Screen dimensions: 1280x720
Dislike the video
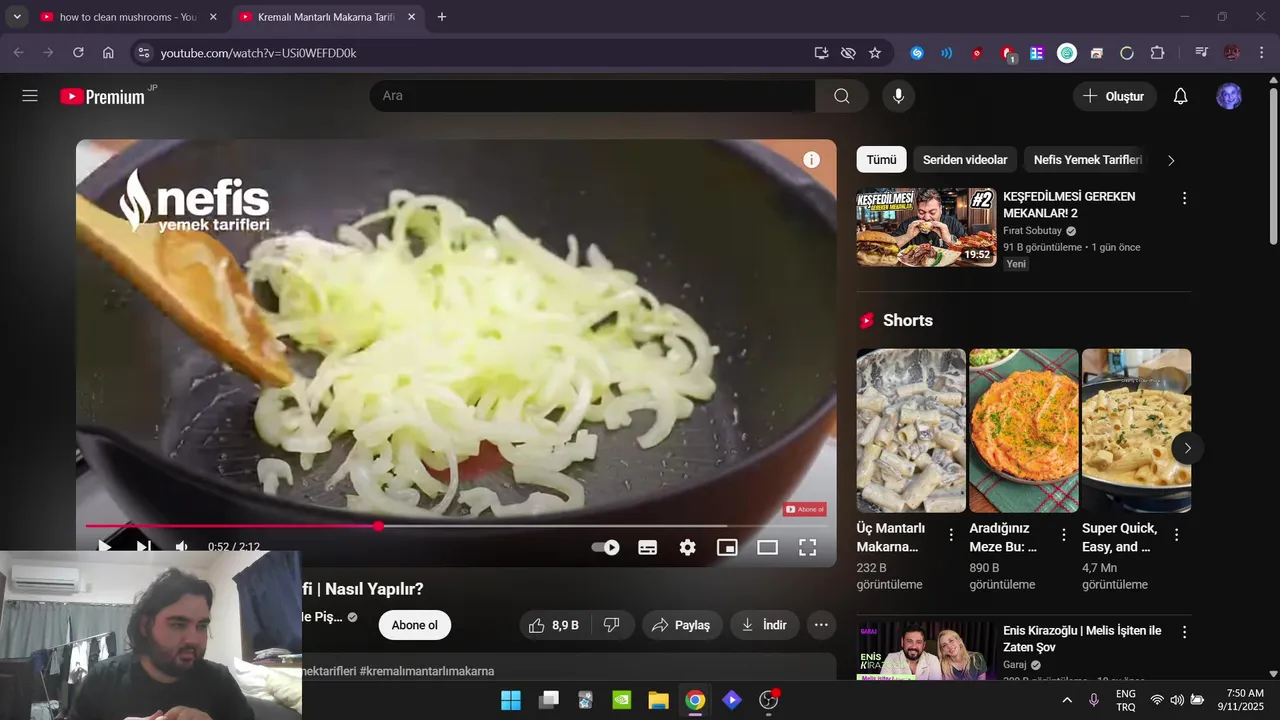(611, 625)
